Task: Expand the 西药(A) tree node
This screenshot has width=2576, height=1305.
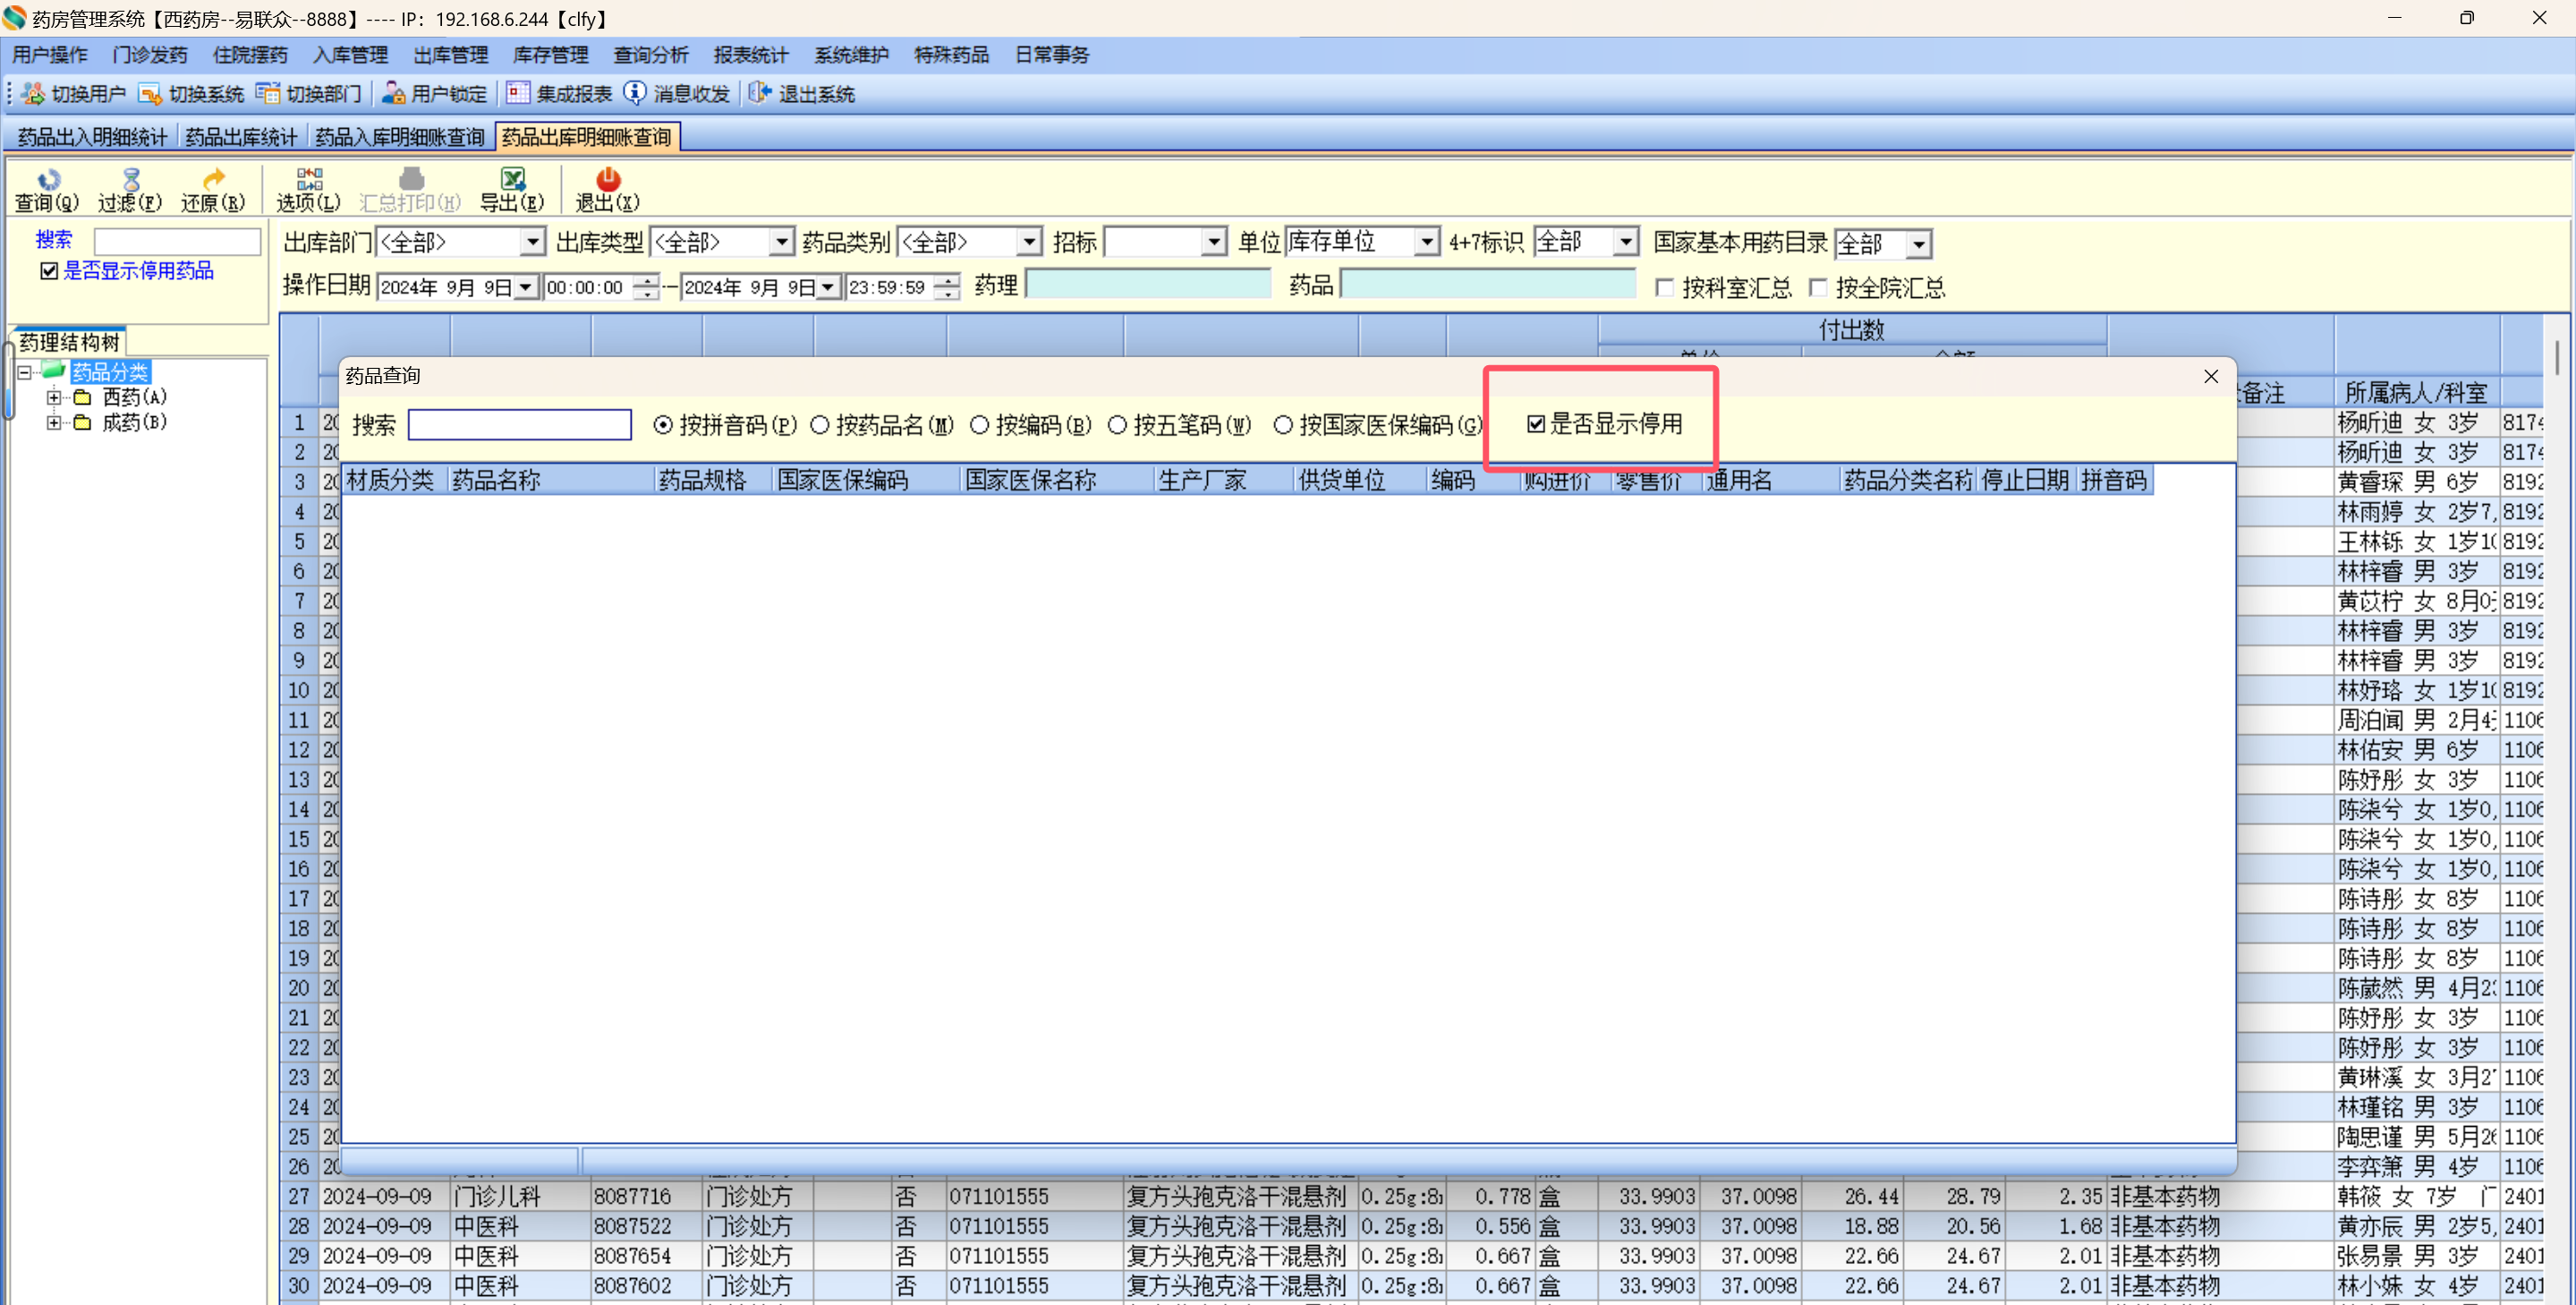Action: tap(54, 398)
